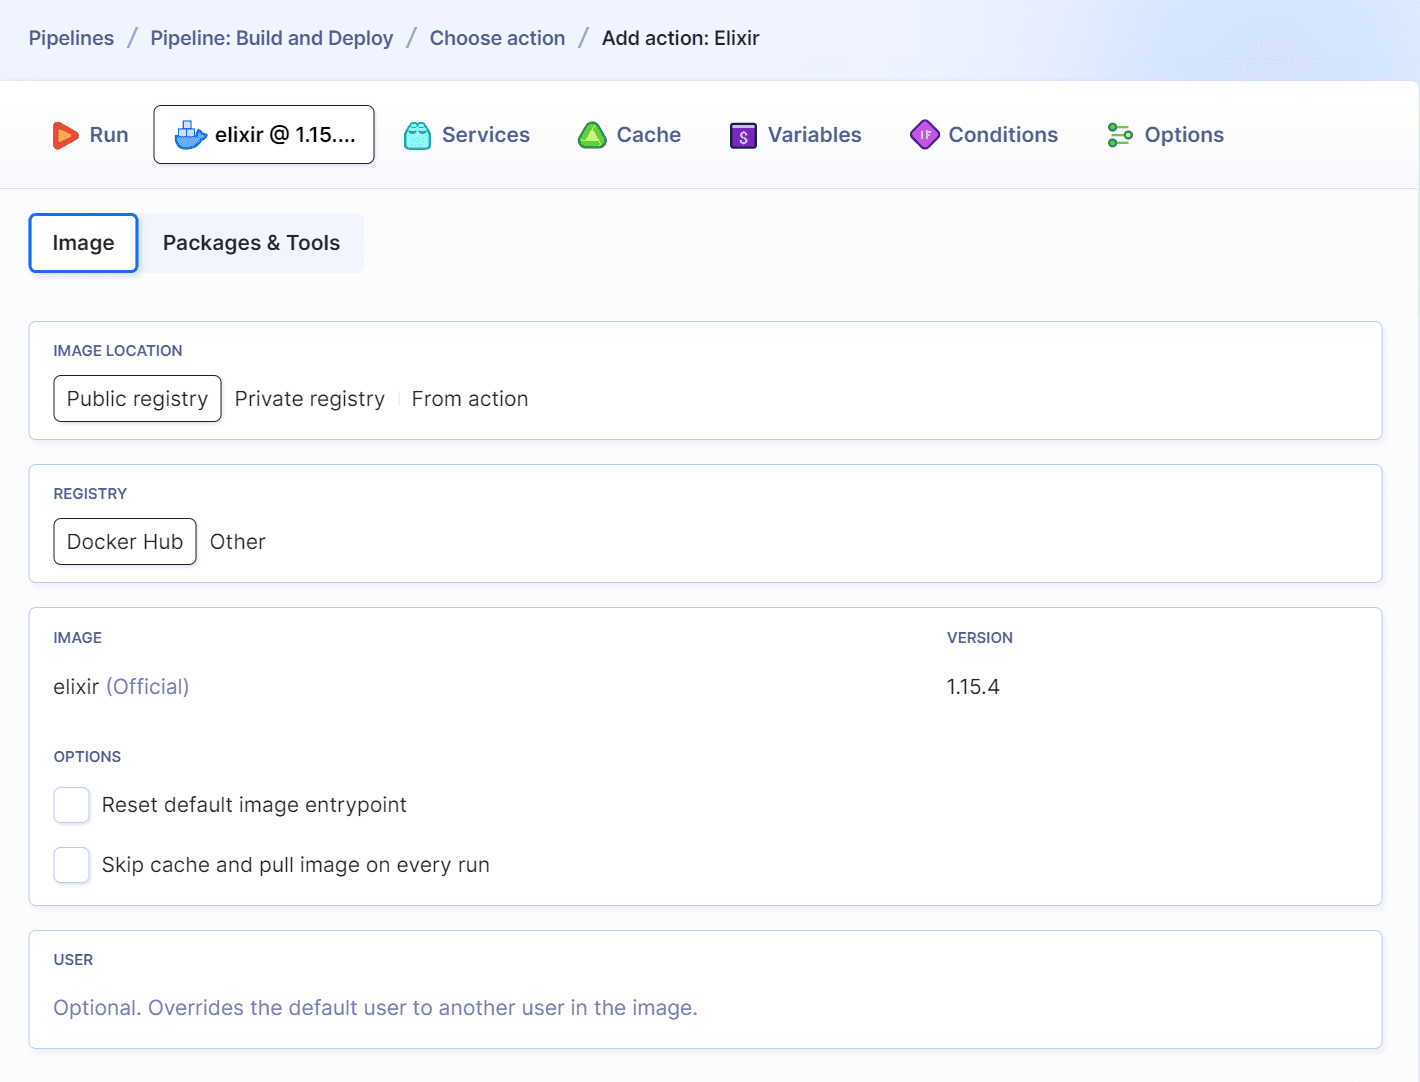Viewport: 1420px width, 1082px height.
Task: Switch to the Packages & Tools tab
Action: click(251, 242)
